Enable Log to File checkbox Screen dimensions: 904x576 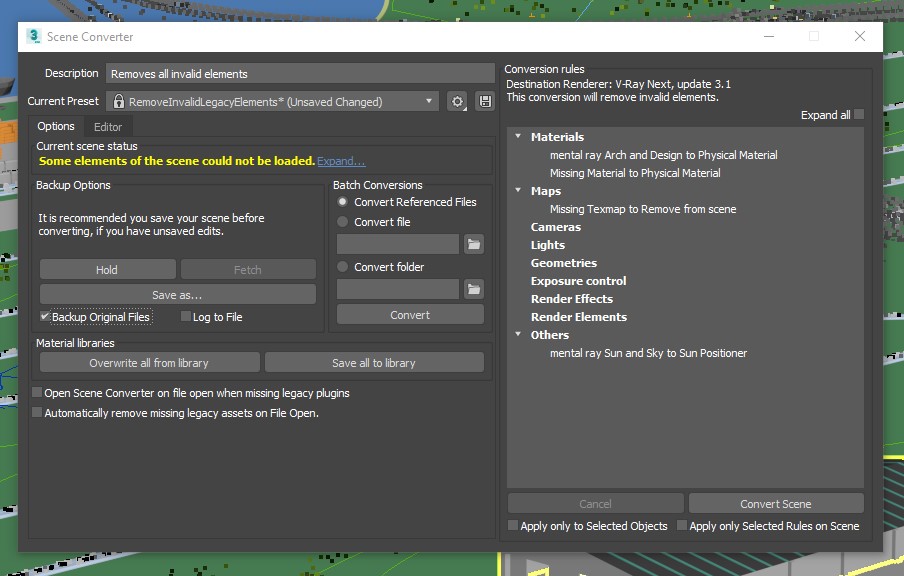[x=186, y=316]
